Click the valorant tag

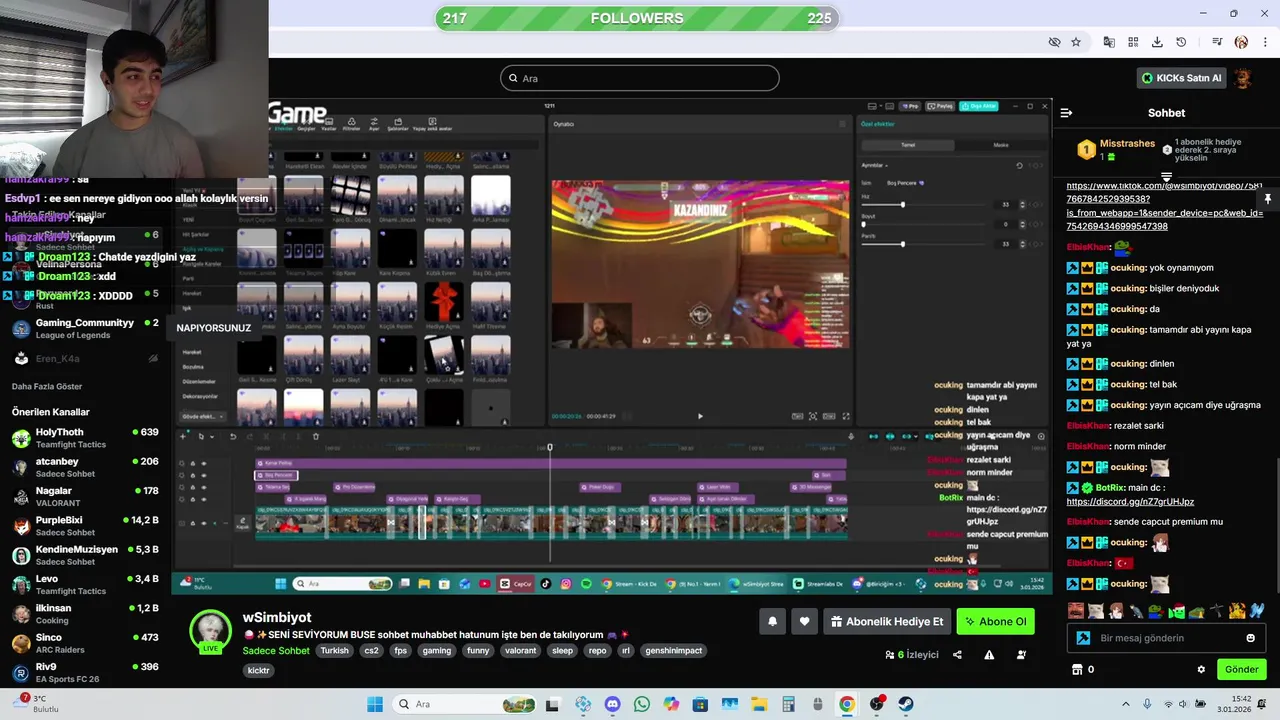coord(521,651)
